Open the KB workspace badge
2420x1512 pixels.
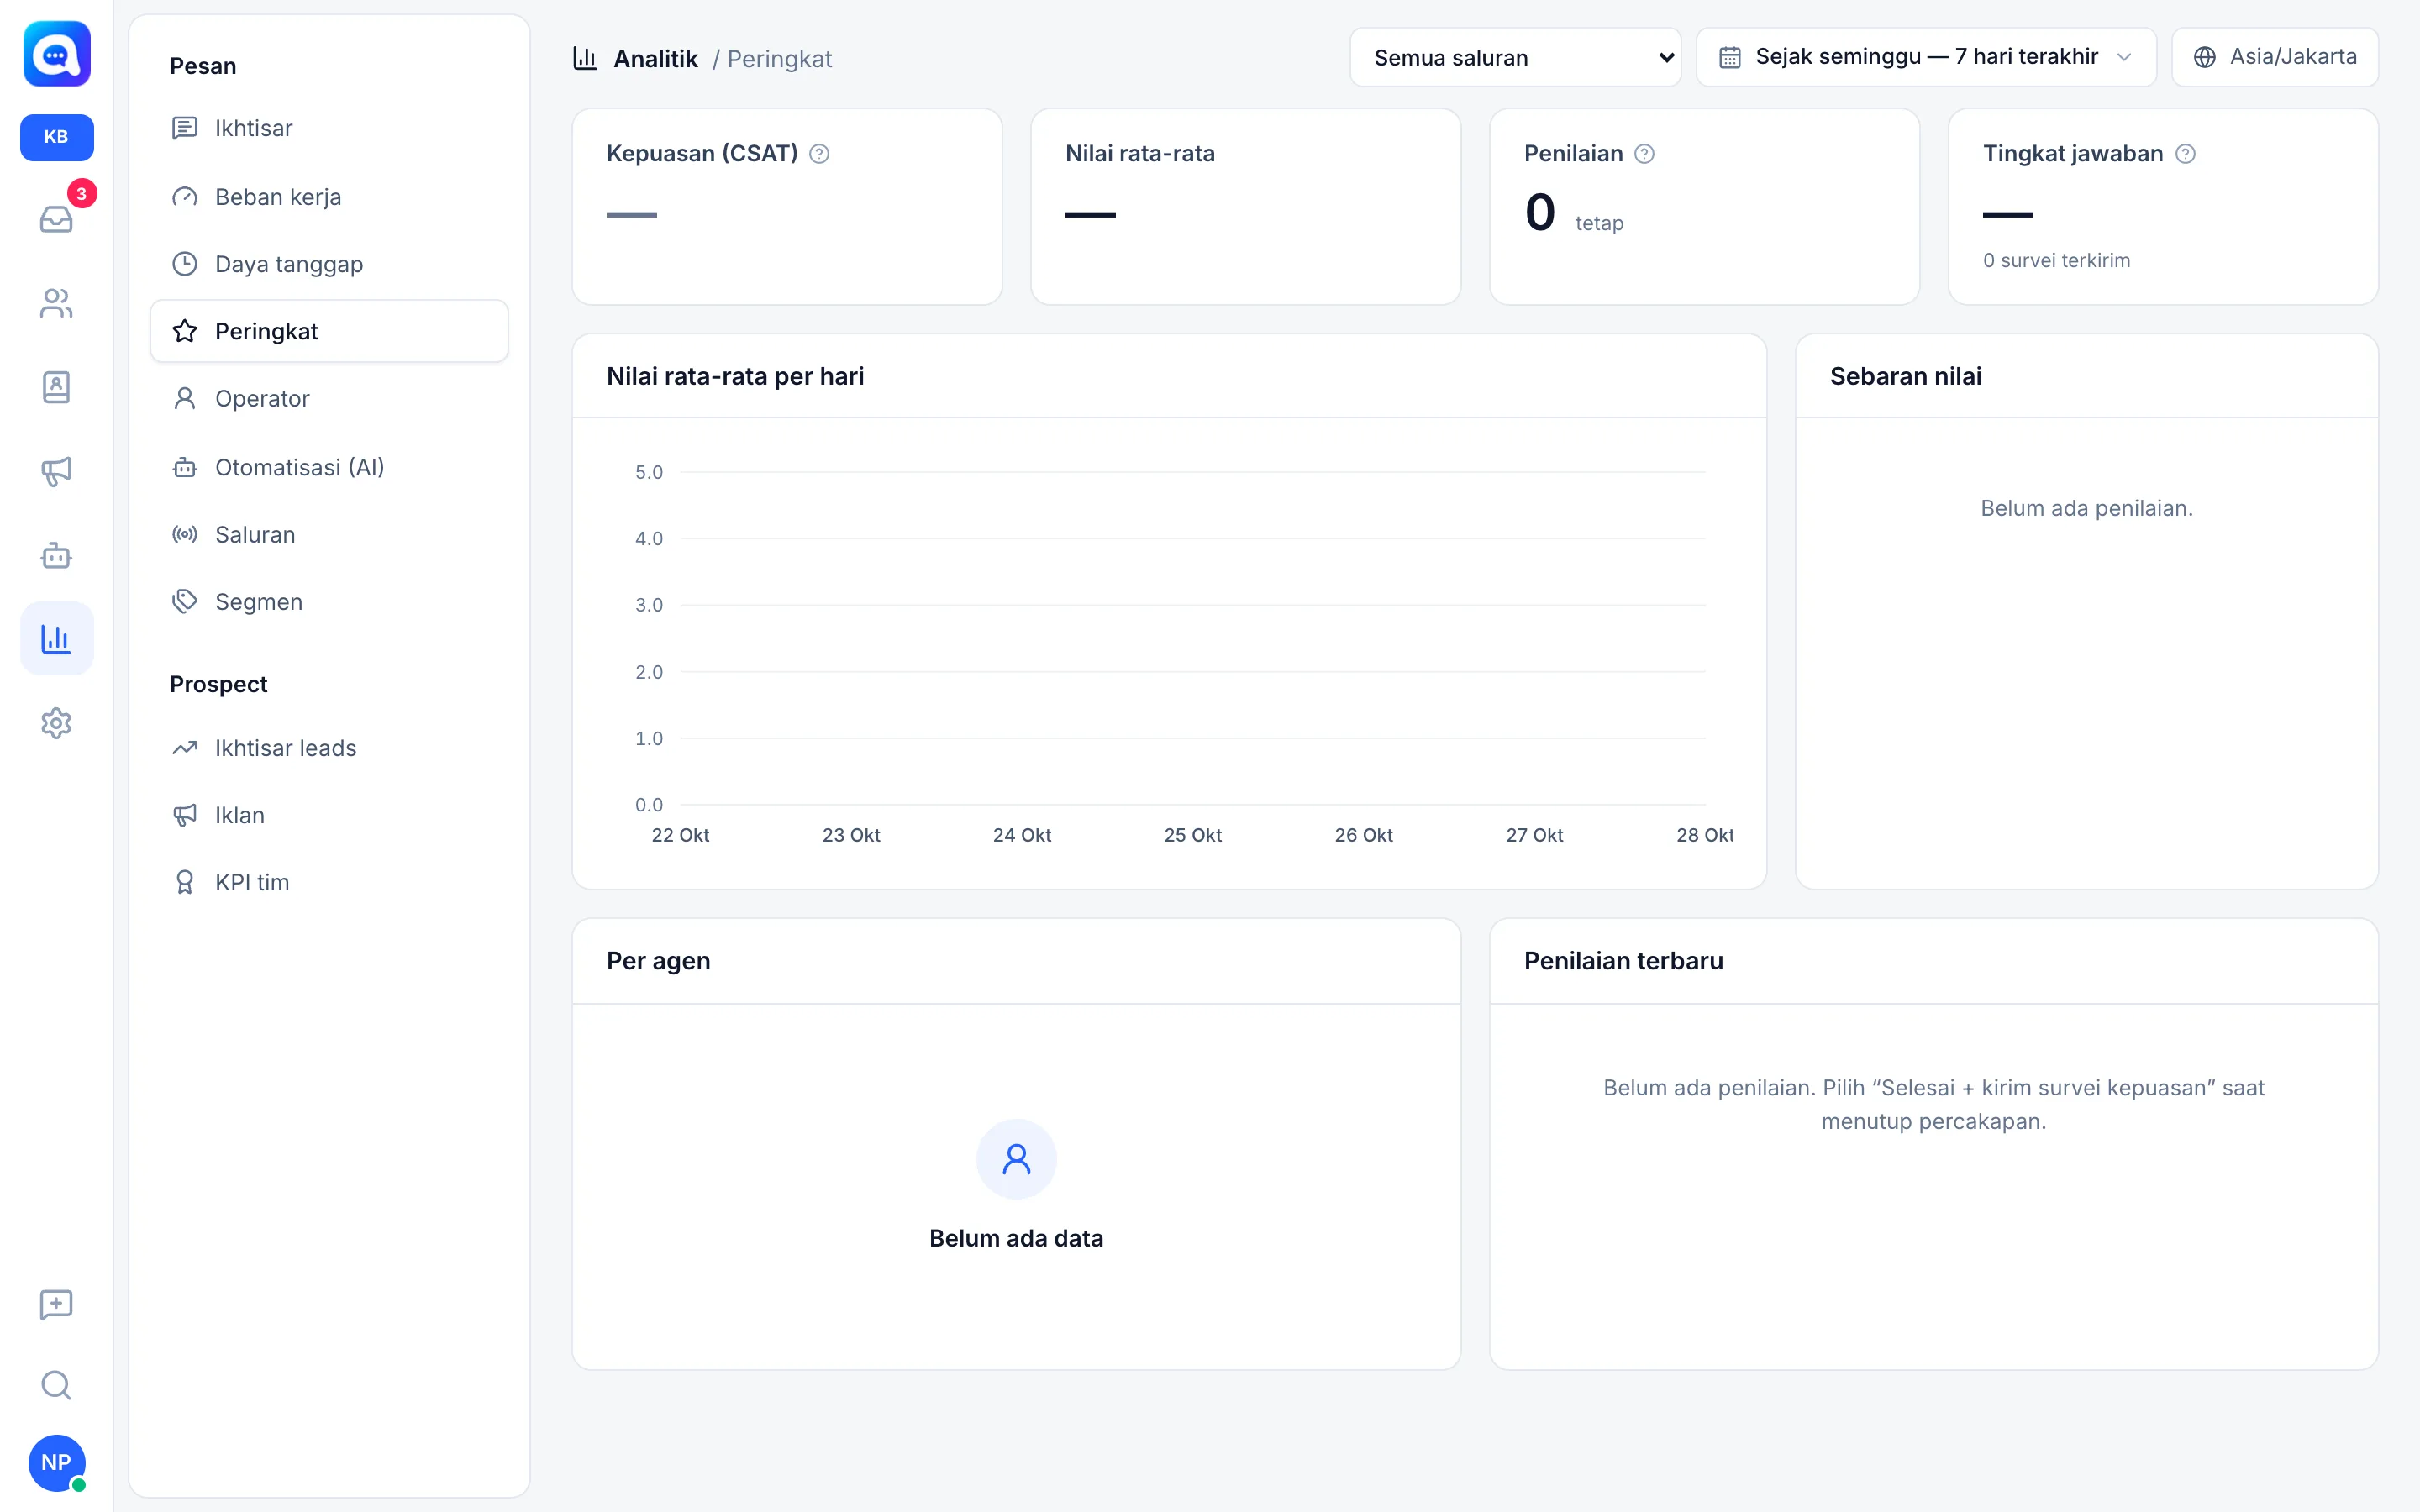(x=57, y=137)
